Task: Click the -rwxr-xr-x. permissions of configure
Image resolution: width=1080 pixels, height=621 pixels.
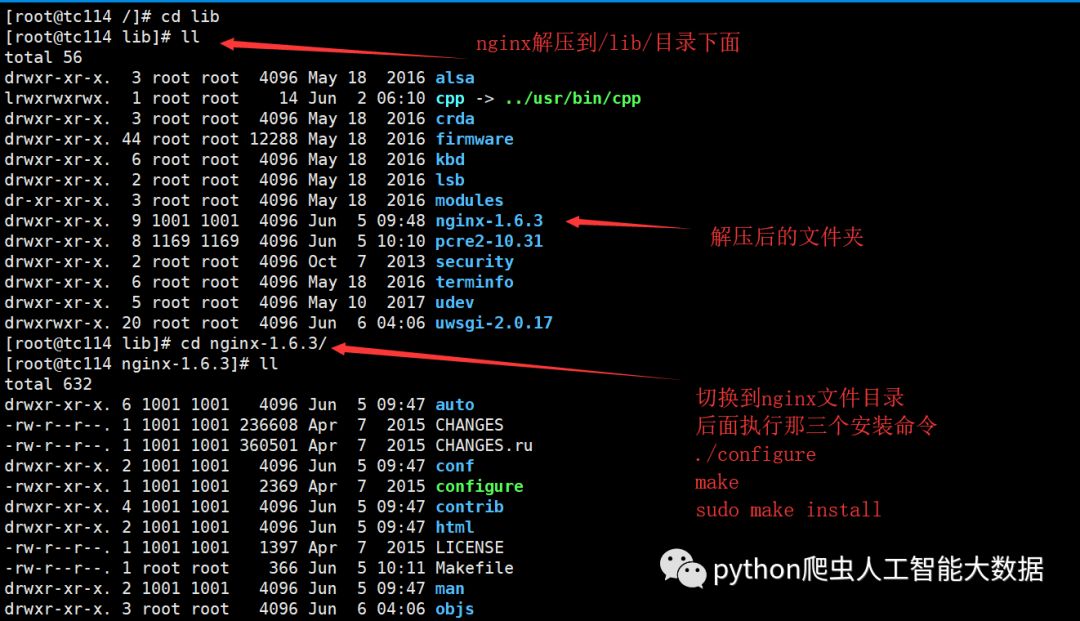Action: tap(57, 487)
